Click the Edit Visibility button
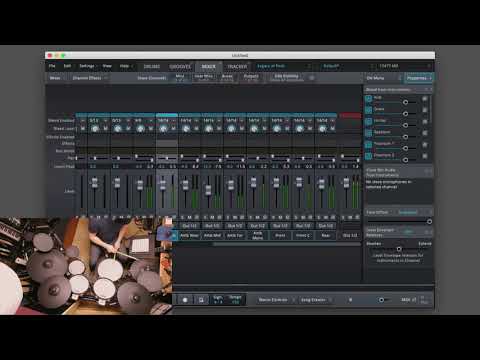This screenshot has width=480, height=360. 286,78
